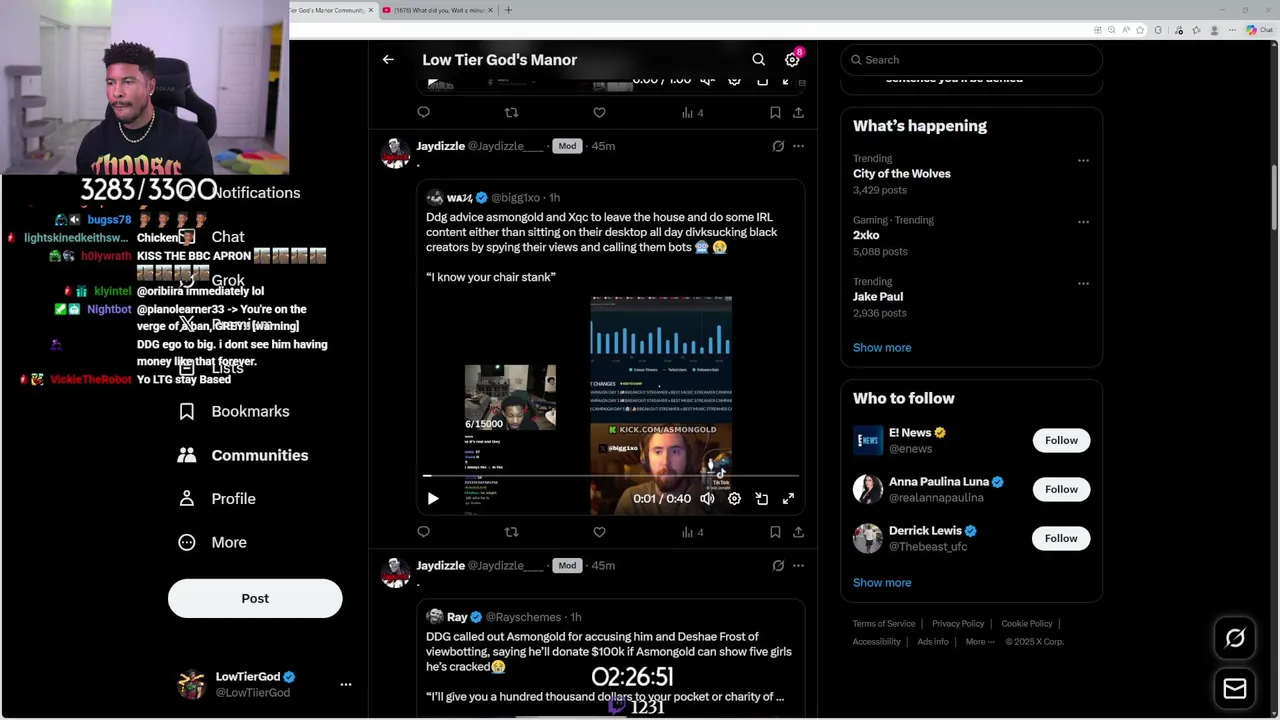This screenshot has width=1280, height=720.
Task: Open a new browser tab
Action: (508, 10)
